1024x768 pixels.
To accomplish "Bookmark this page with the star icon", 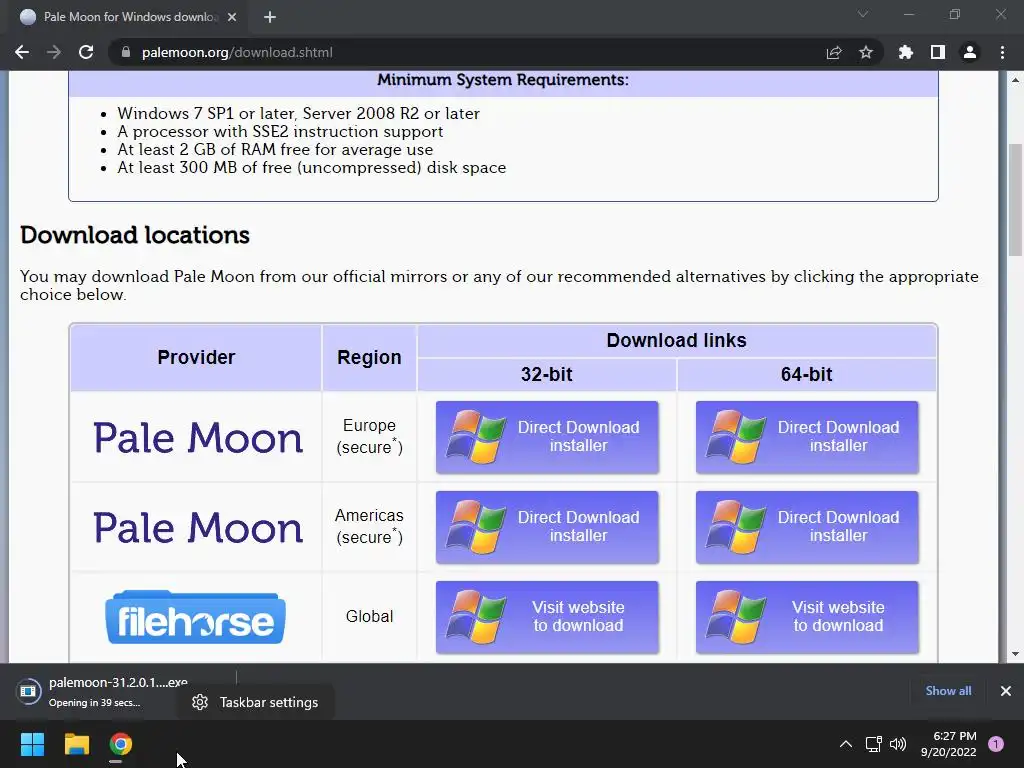I will [866, 52].
